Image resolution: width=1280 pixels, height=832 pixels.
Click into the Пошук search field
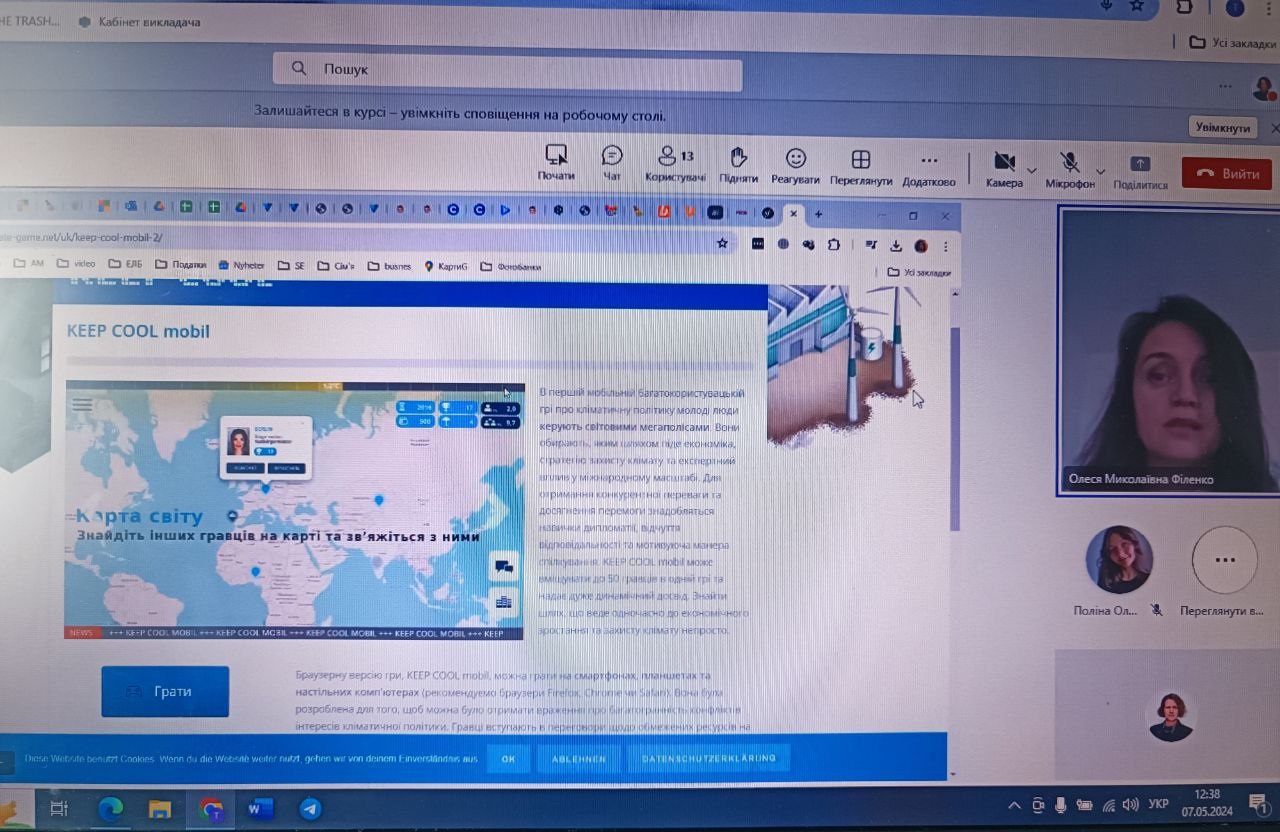tap(507, 70)
